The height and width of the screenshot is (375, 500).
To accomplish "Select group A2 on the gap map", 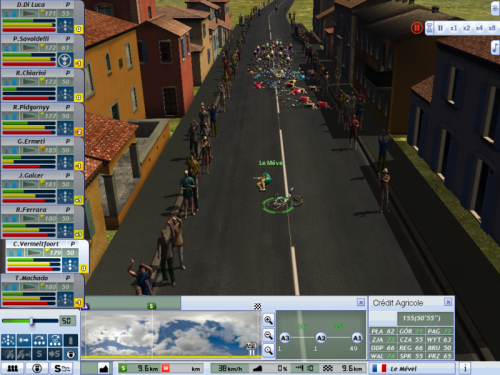I will point(321,338).
